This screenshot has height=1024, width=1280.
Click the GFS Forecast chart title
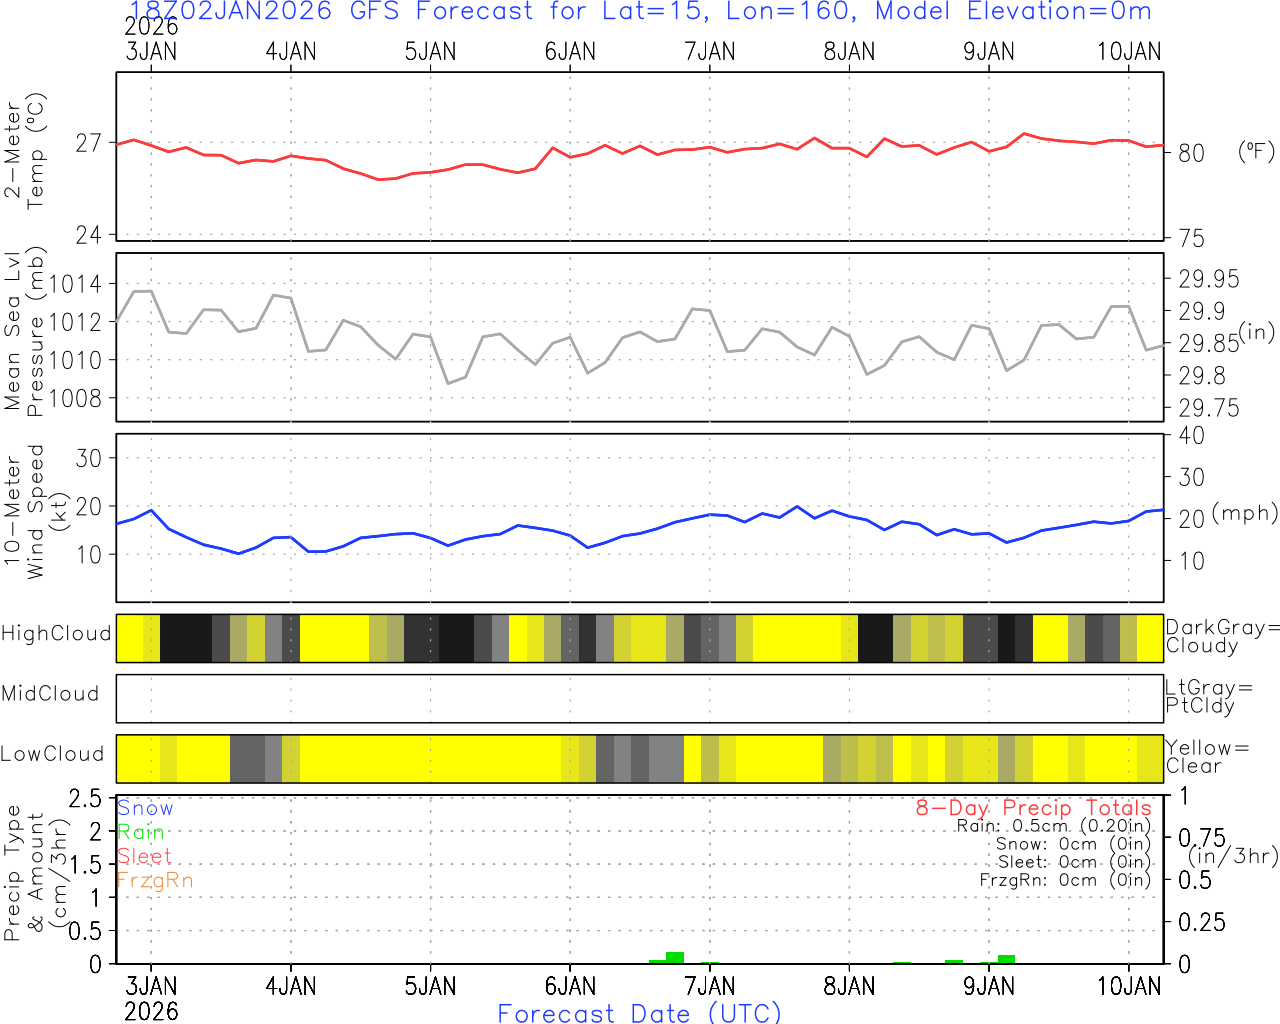[x=640, y=12]
